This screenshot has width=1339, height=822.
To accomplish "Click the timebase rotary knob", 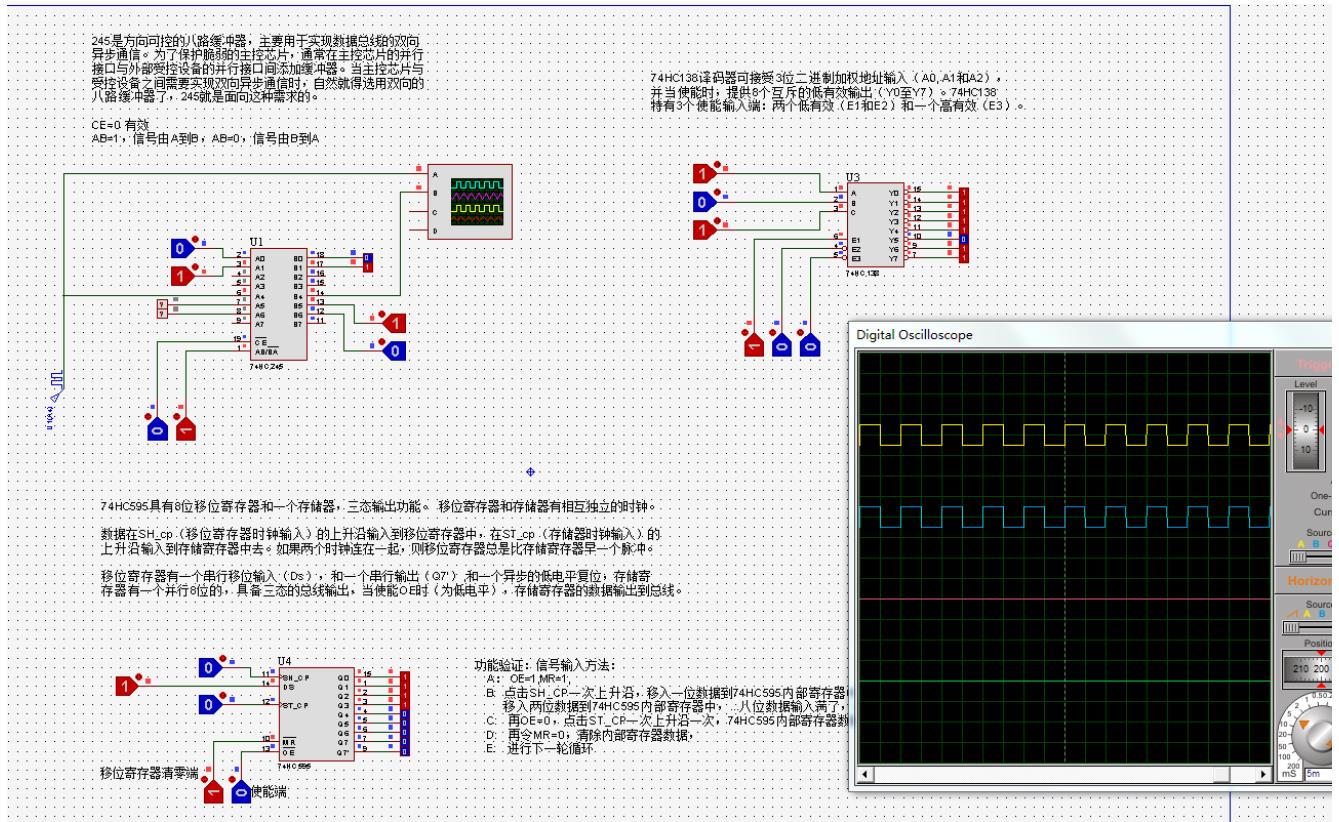I will [x=1316, y=735].
